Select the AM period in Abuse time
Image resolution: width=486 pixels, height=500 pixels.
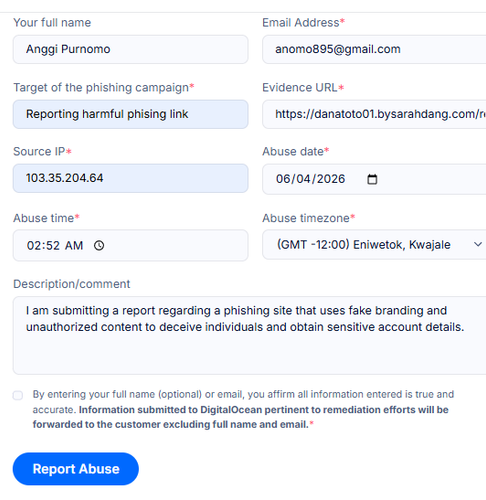pyautogui.click(x=74, y=246)
